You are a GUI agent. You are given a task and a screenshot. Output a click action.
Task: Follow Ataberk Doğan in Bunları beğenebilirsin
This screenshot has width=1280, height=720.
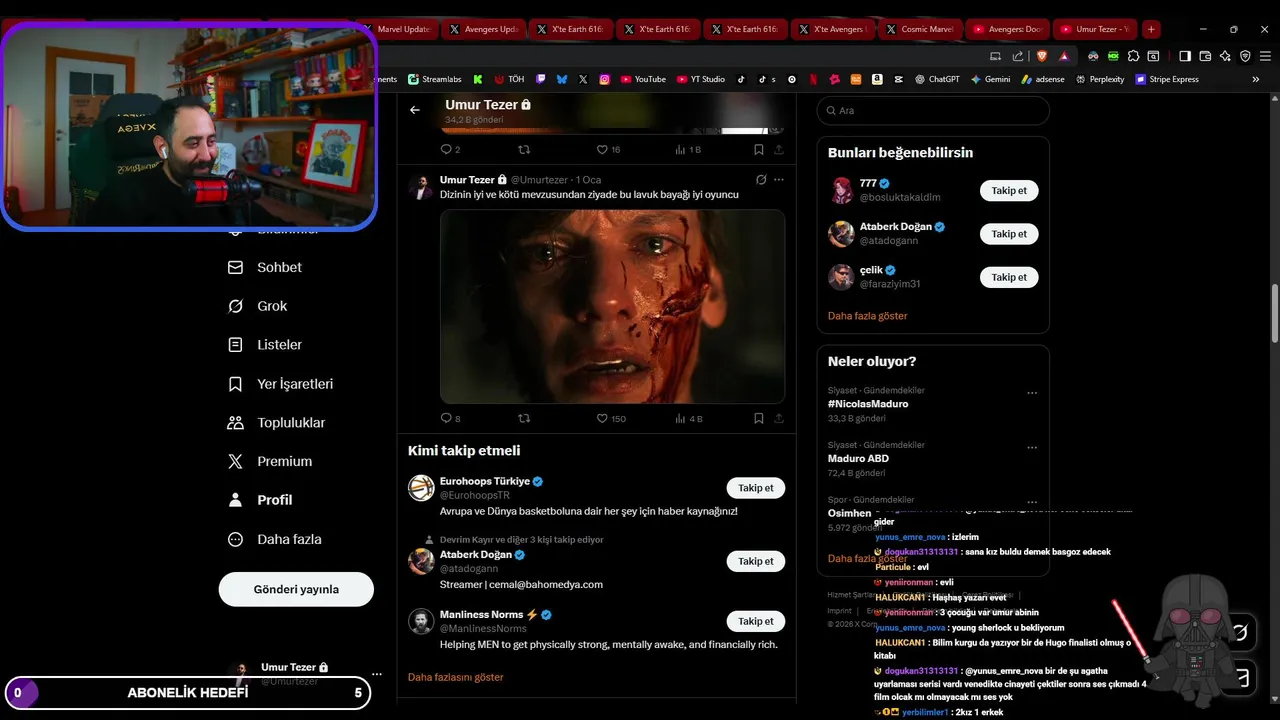point(1009,234)
